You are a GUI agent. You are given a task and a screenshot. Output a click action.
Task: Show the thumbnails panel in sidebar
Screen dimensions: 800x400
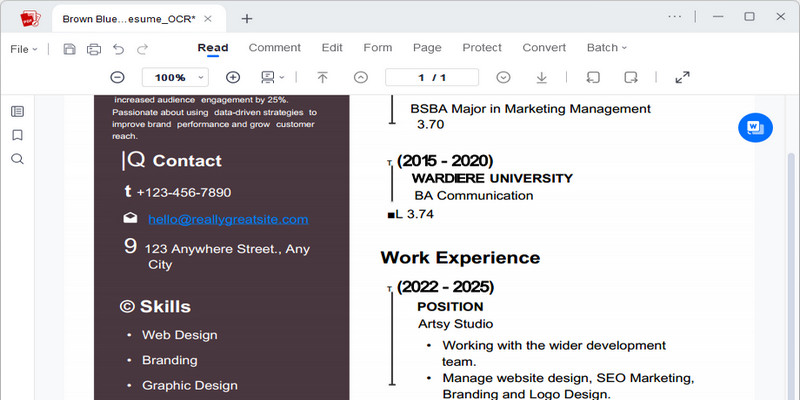point(17,111)
